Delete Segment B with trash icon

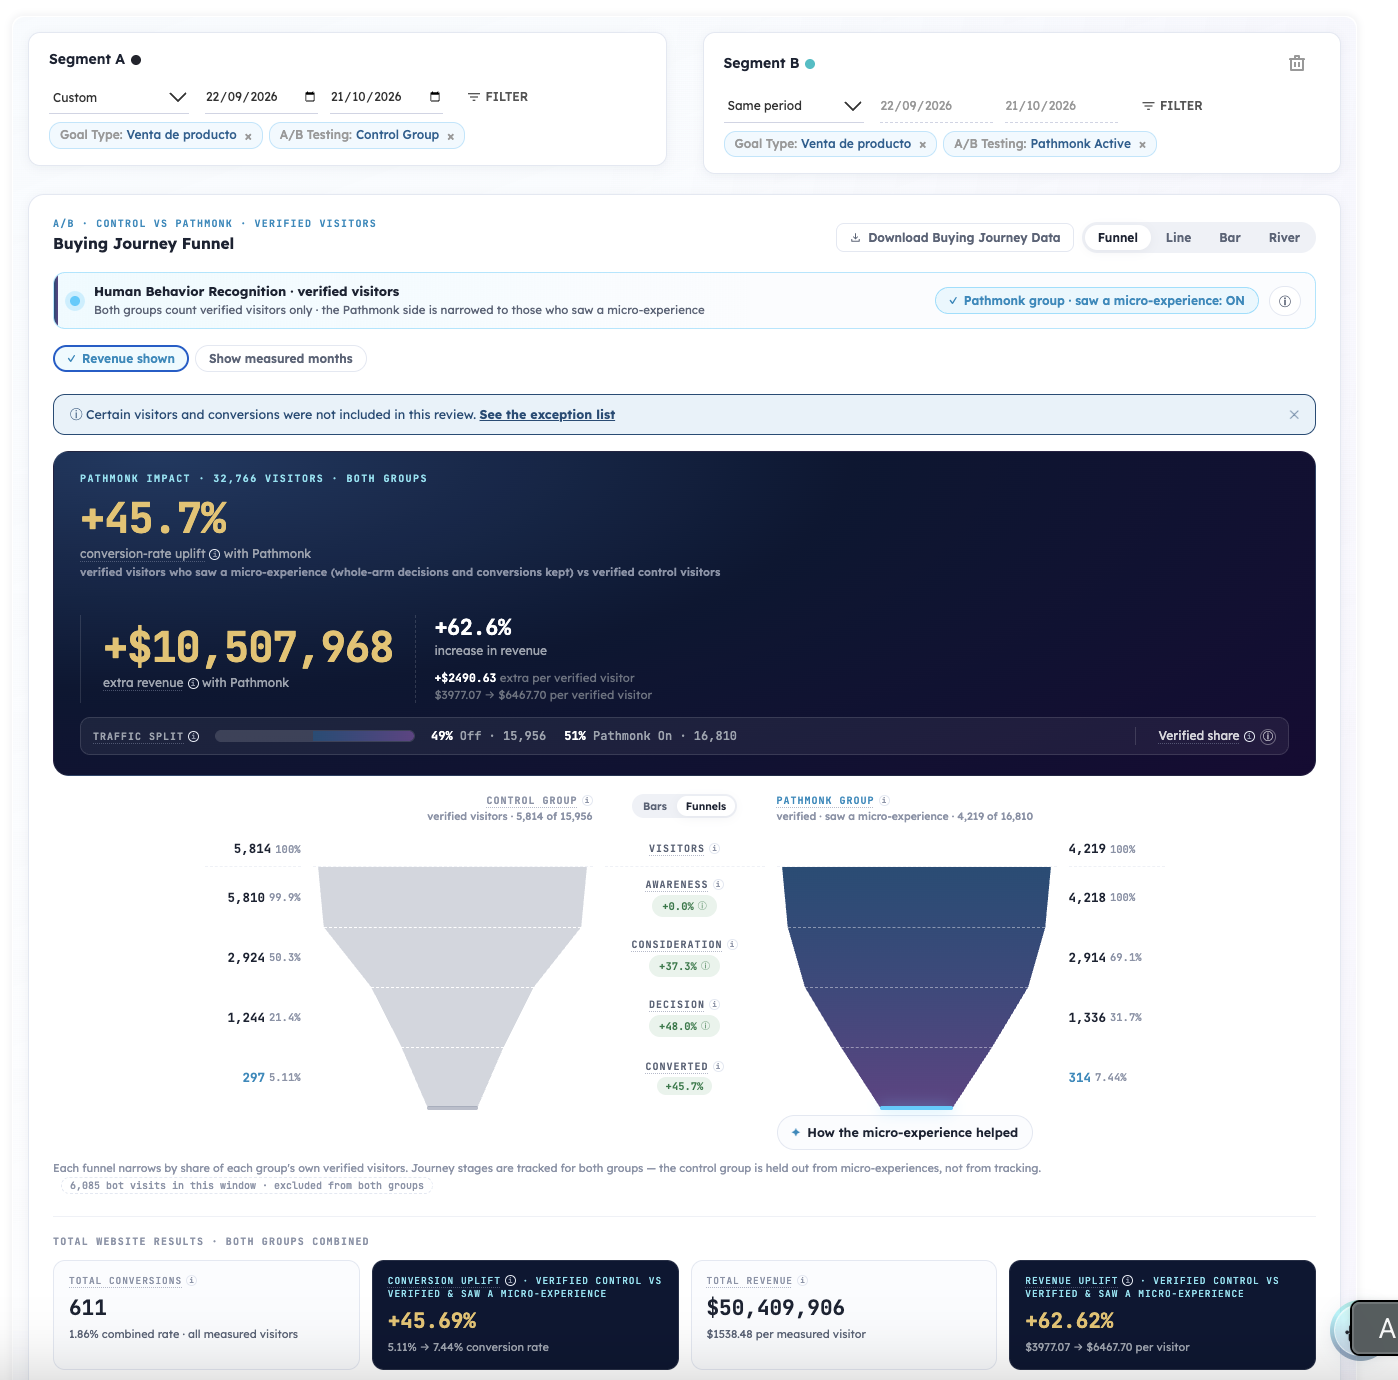coord(1296,63)
